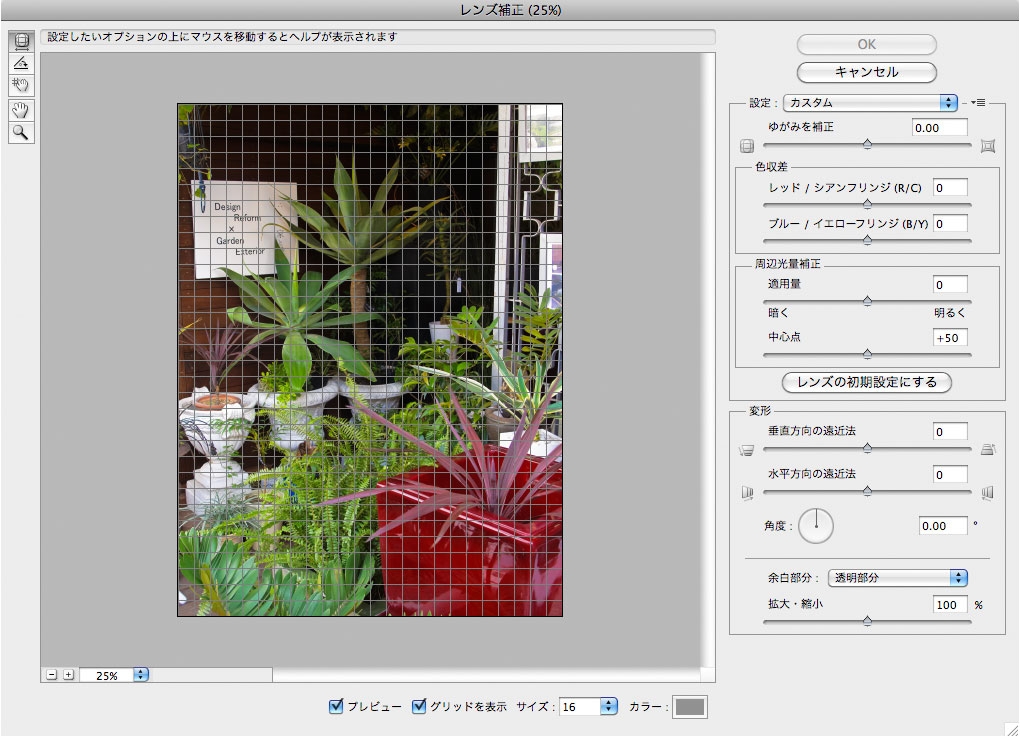The image size is (1020, 736).
Task: Click the キャンセル button
Action: coord(866,72)
